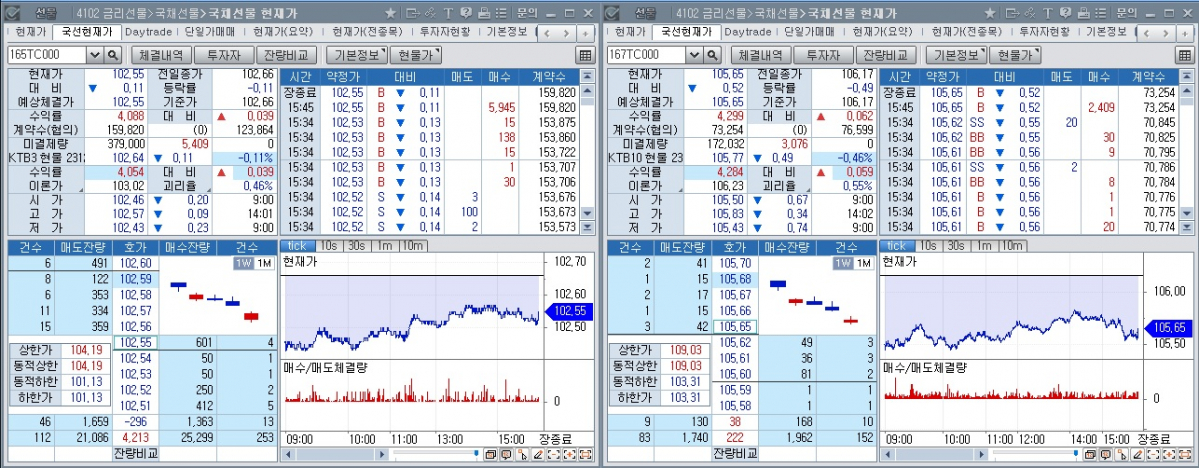The width and height of the screenshot is (1199, 468).
Task: Expand 현물가 dropdown button in left window
Action: pos(416,55)
